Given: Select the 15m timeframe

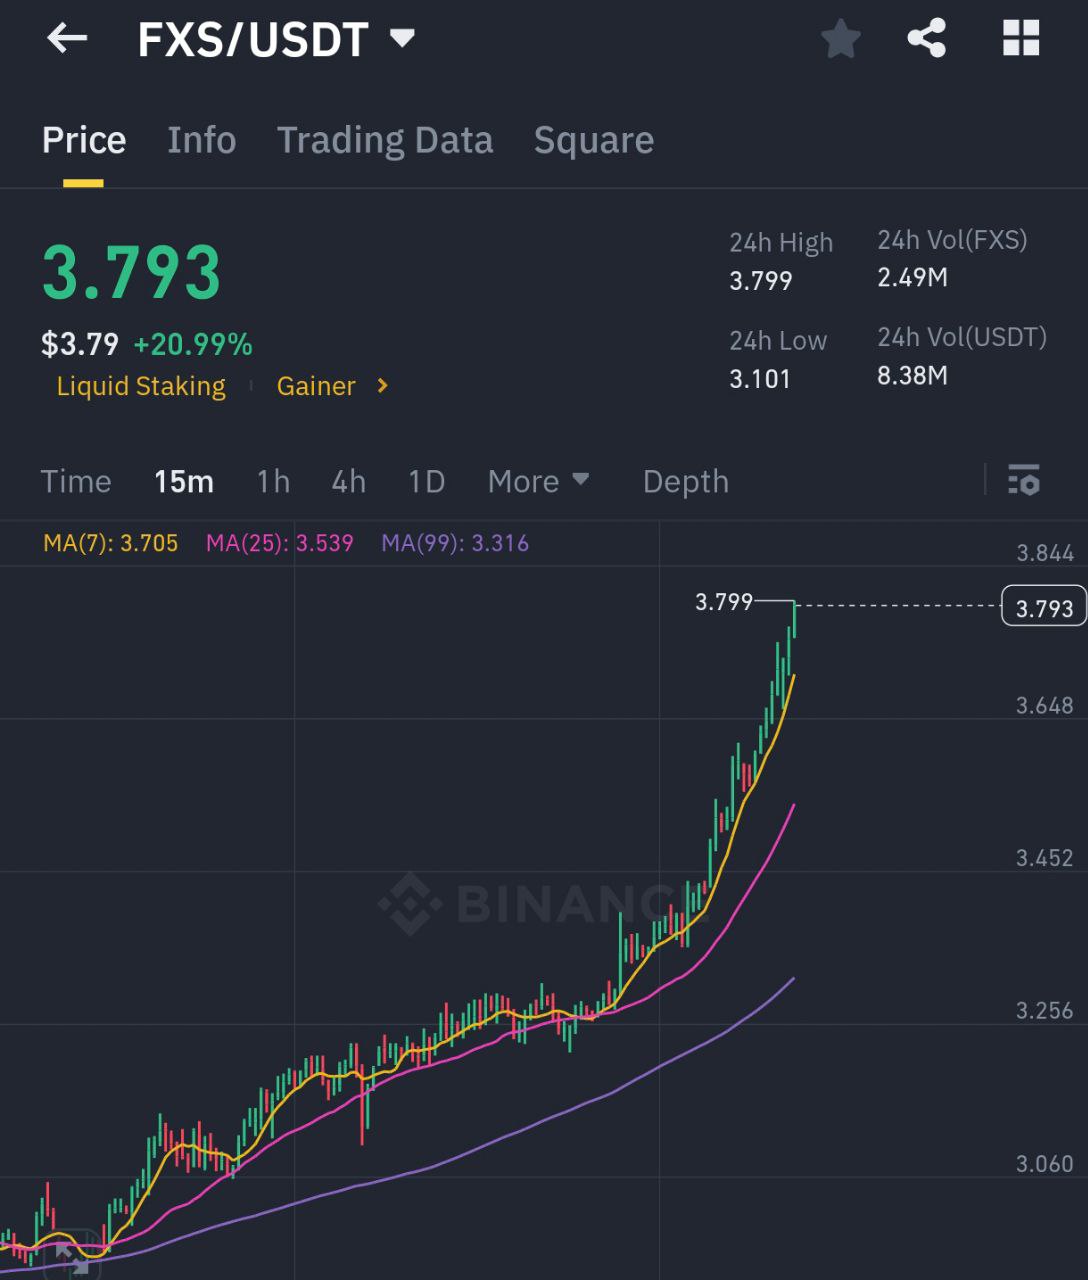Looking at the screenshot, I should click(x=184, y=481).
